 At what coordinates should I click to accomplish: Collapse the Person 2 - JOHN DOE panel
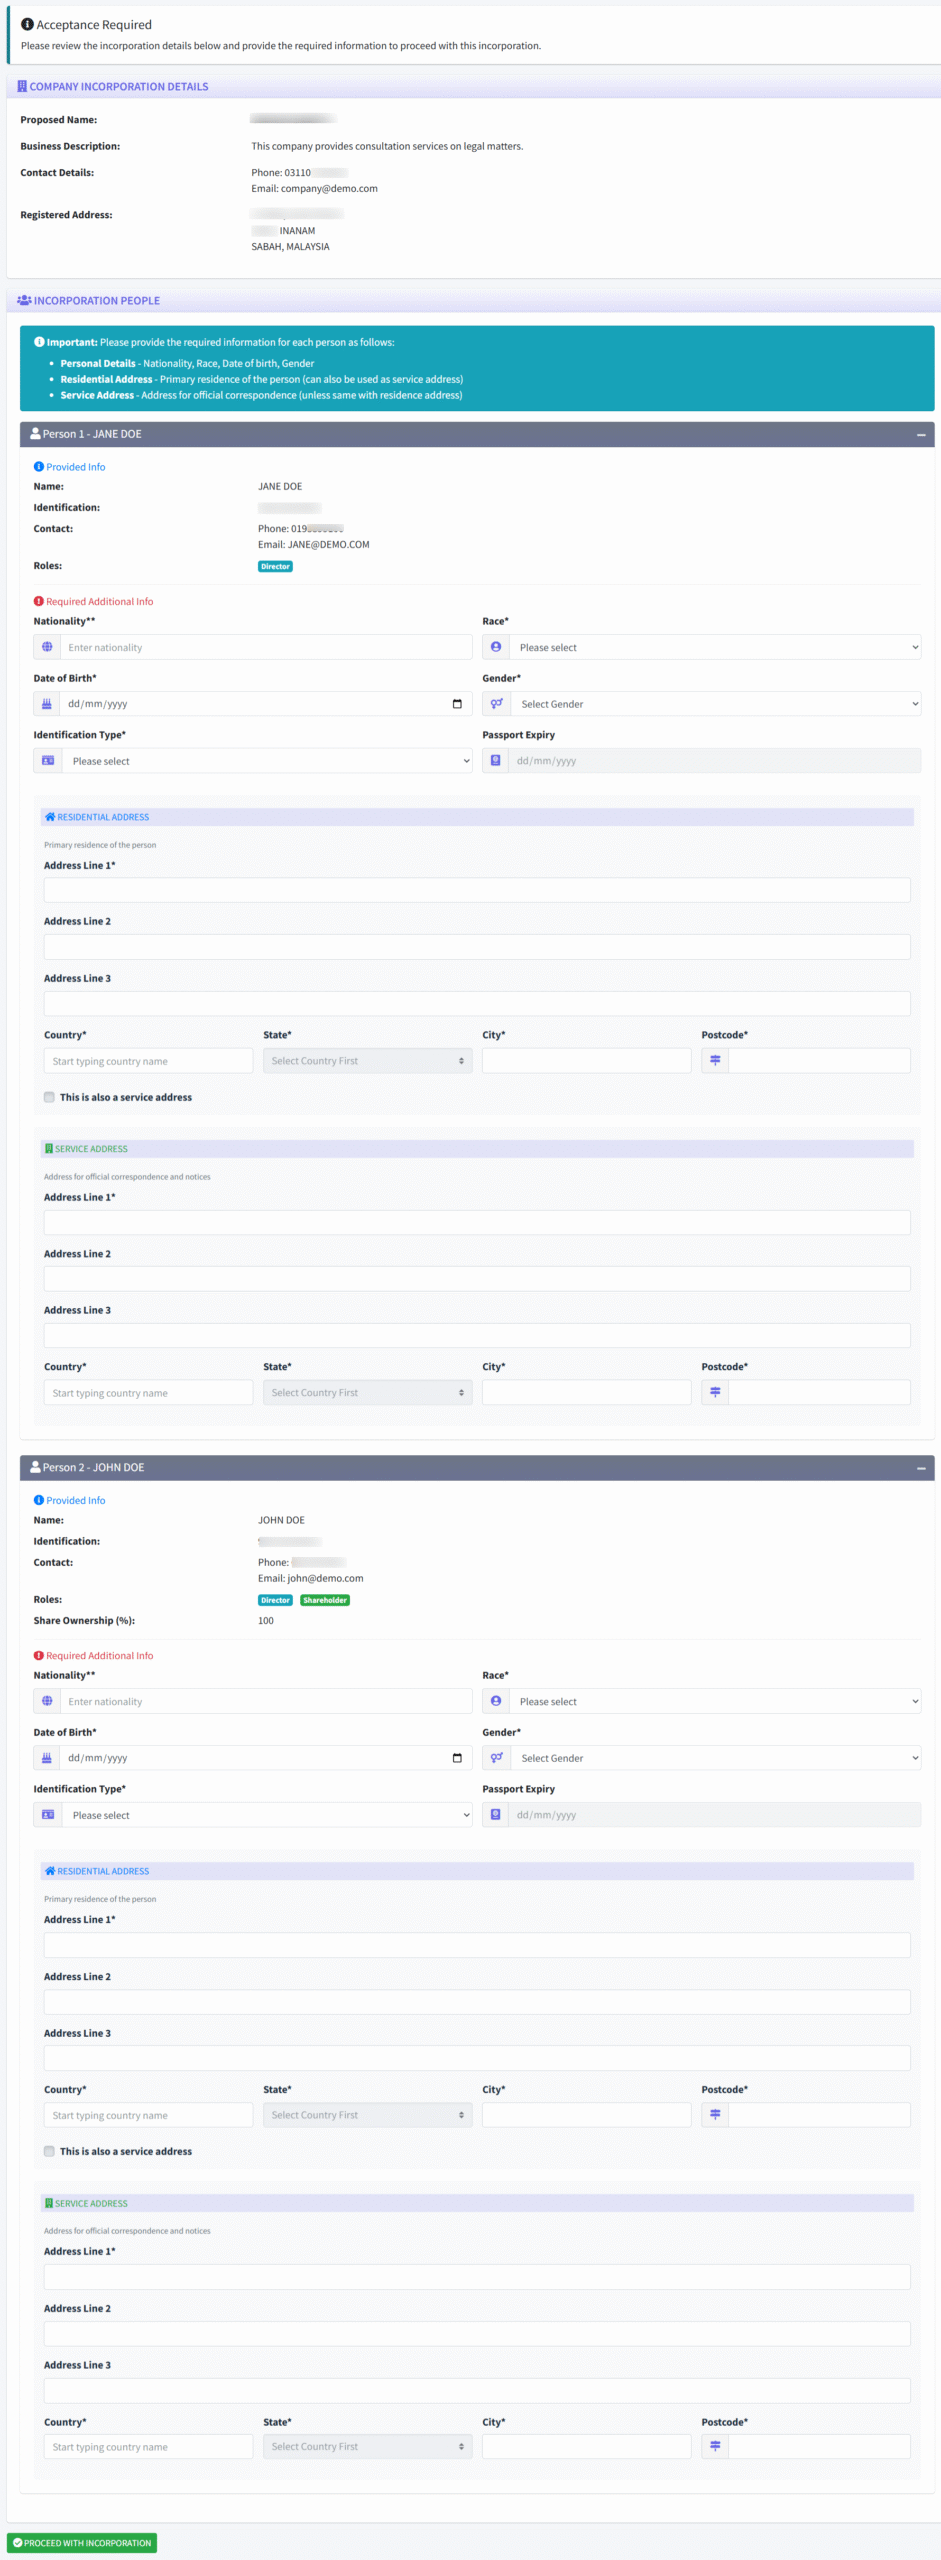tap(920, 1468)
